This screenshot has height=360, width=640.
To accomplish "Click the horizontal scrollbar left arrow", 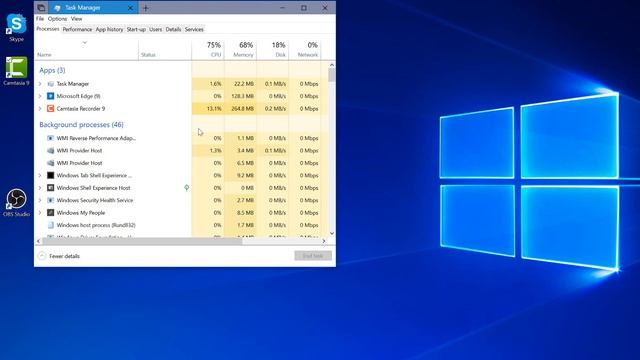I will [x=38, y=241].
